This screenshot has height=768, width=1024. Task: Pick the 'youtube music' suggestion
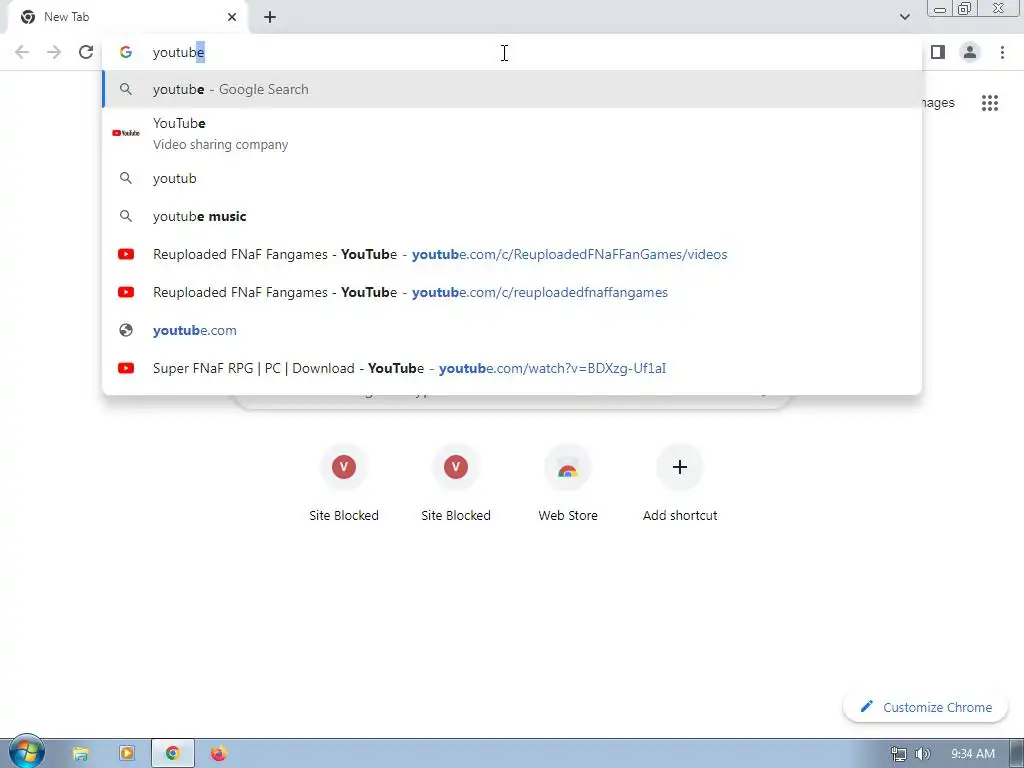pos(512,216)
